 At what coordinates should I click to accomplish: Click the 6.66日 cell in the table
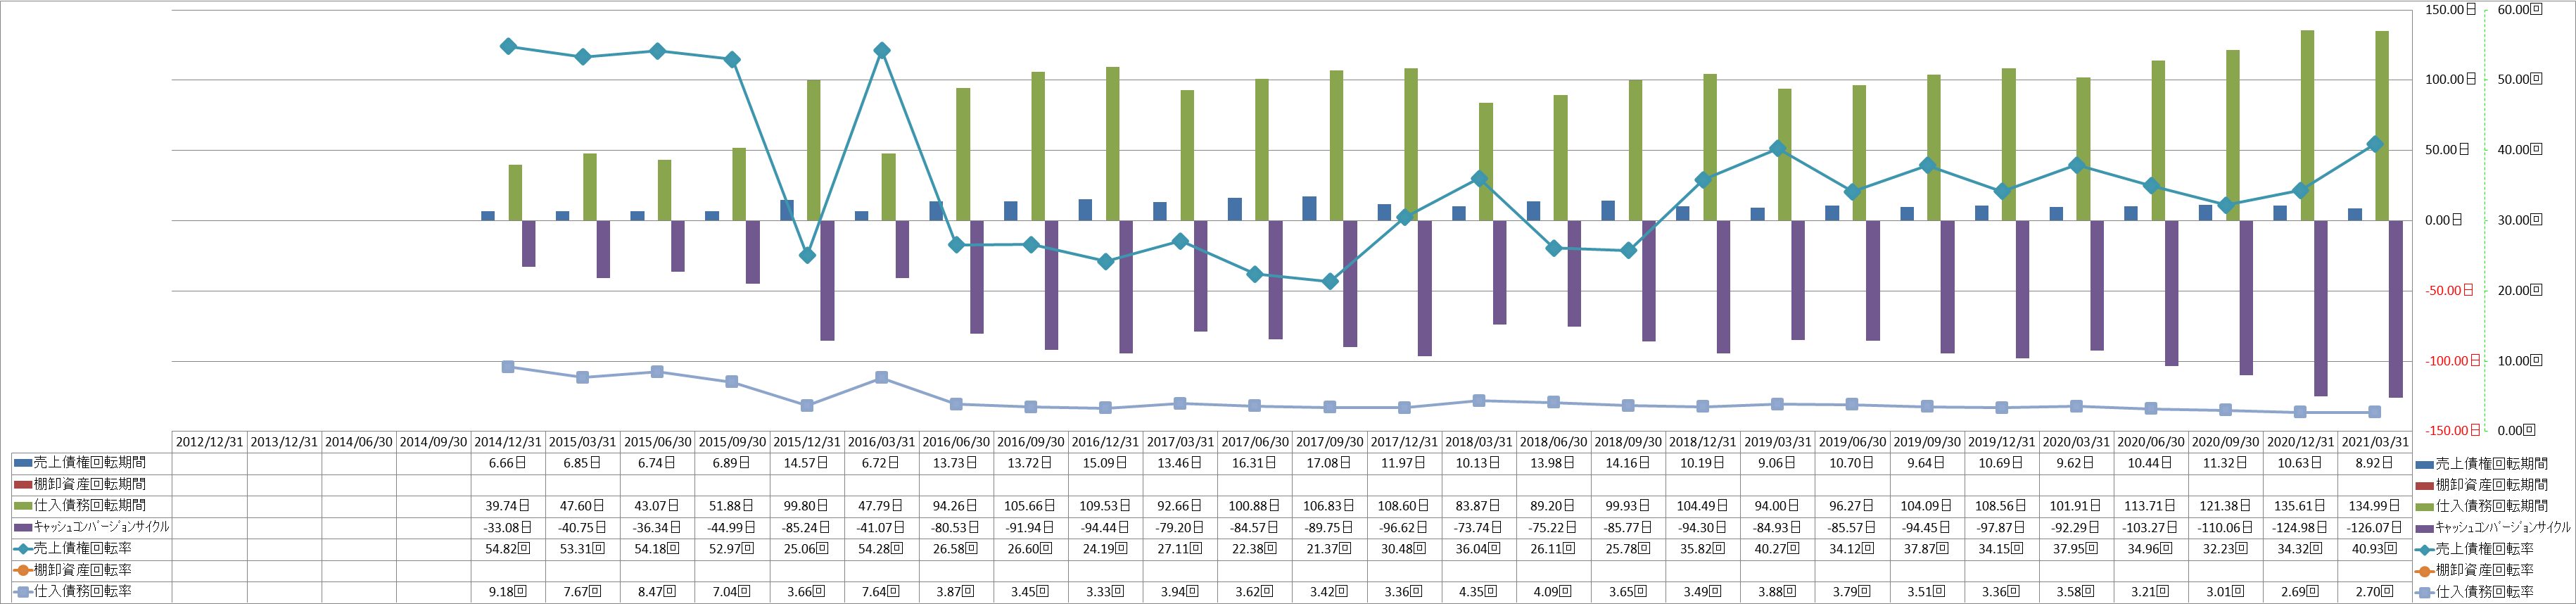tap(508, 463)
